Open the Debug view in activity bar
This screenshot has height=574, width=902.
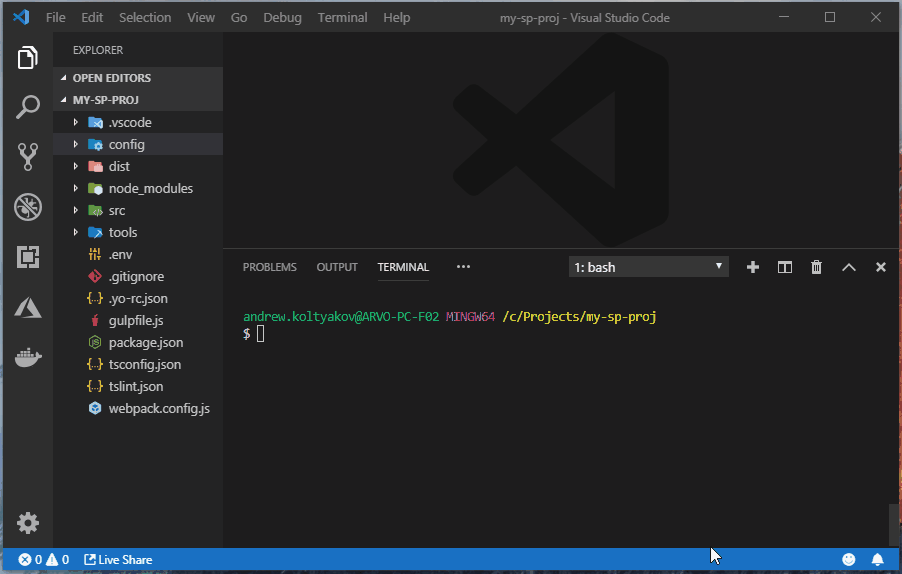(x=28, y=206)
